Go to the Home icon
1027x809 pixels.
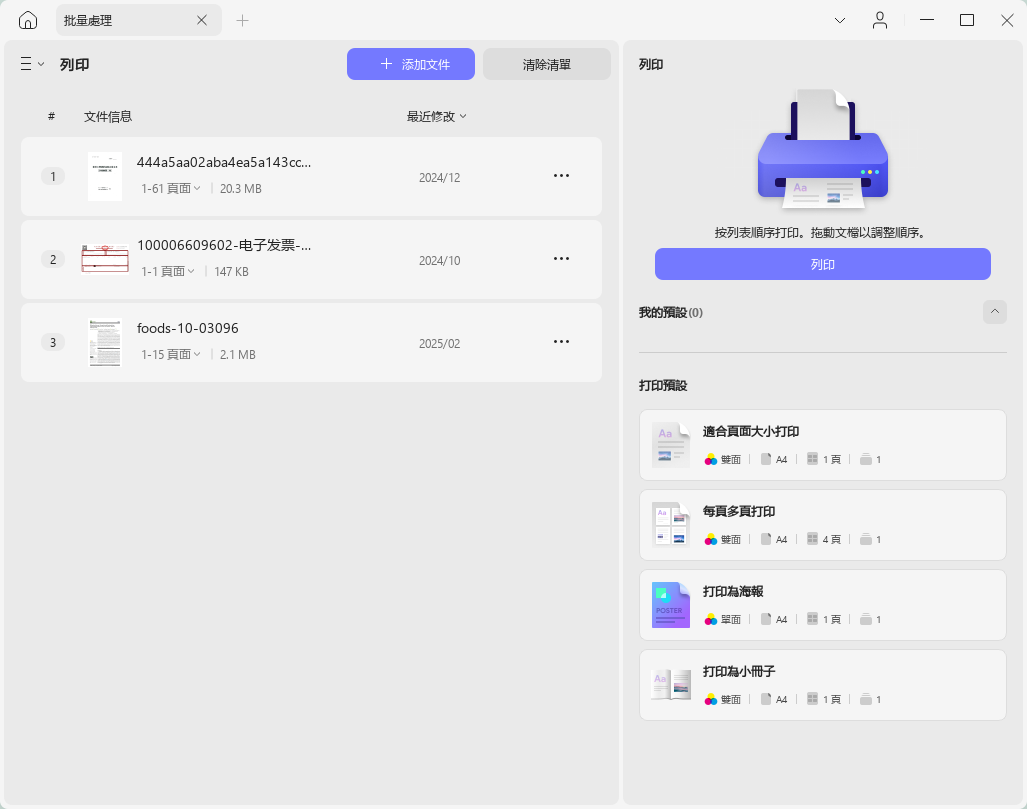pyautogui.click(x=28, y=20)
